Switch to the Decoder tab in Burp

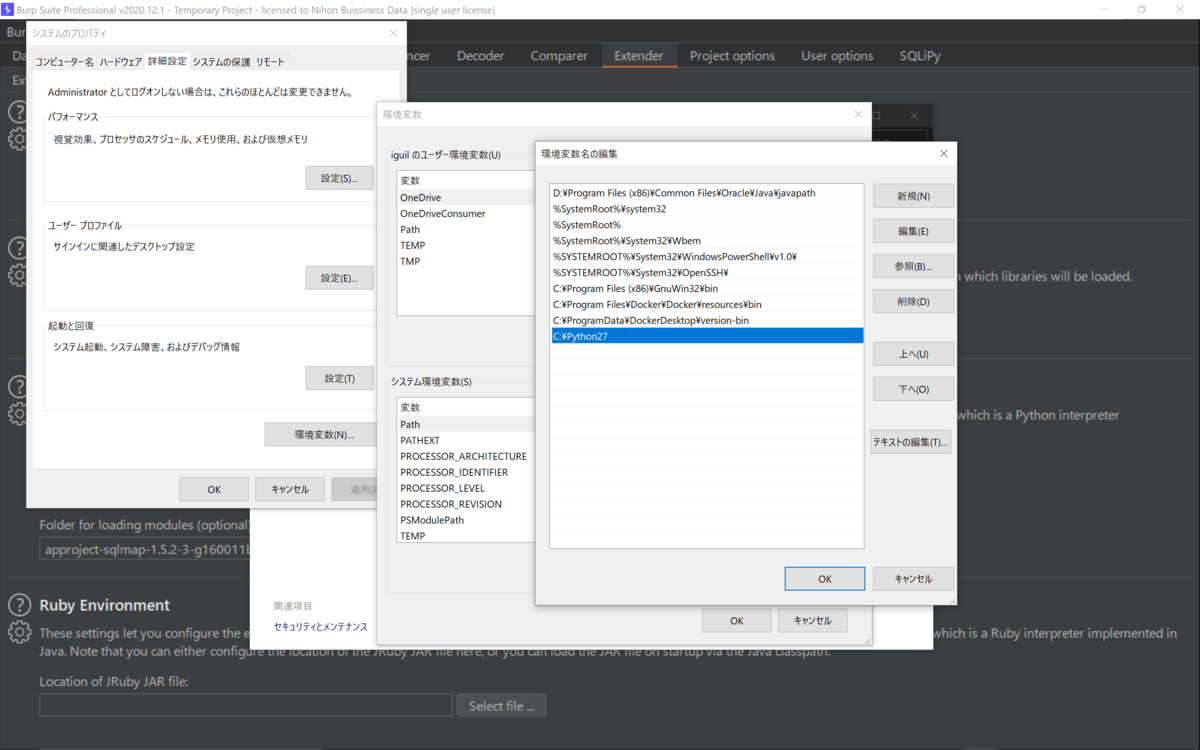tap(480, 56)
